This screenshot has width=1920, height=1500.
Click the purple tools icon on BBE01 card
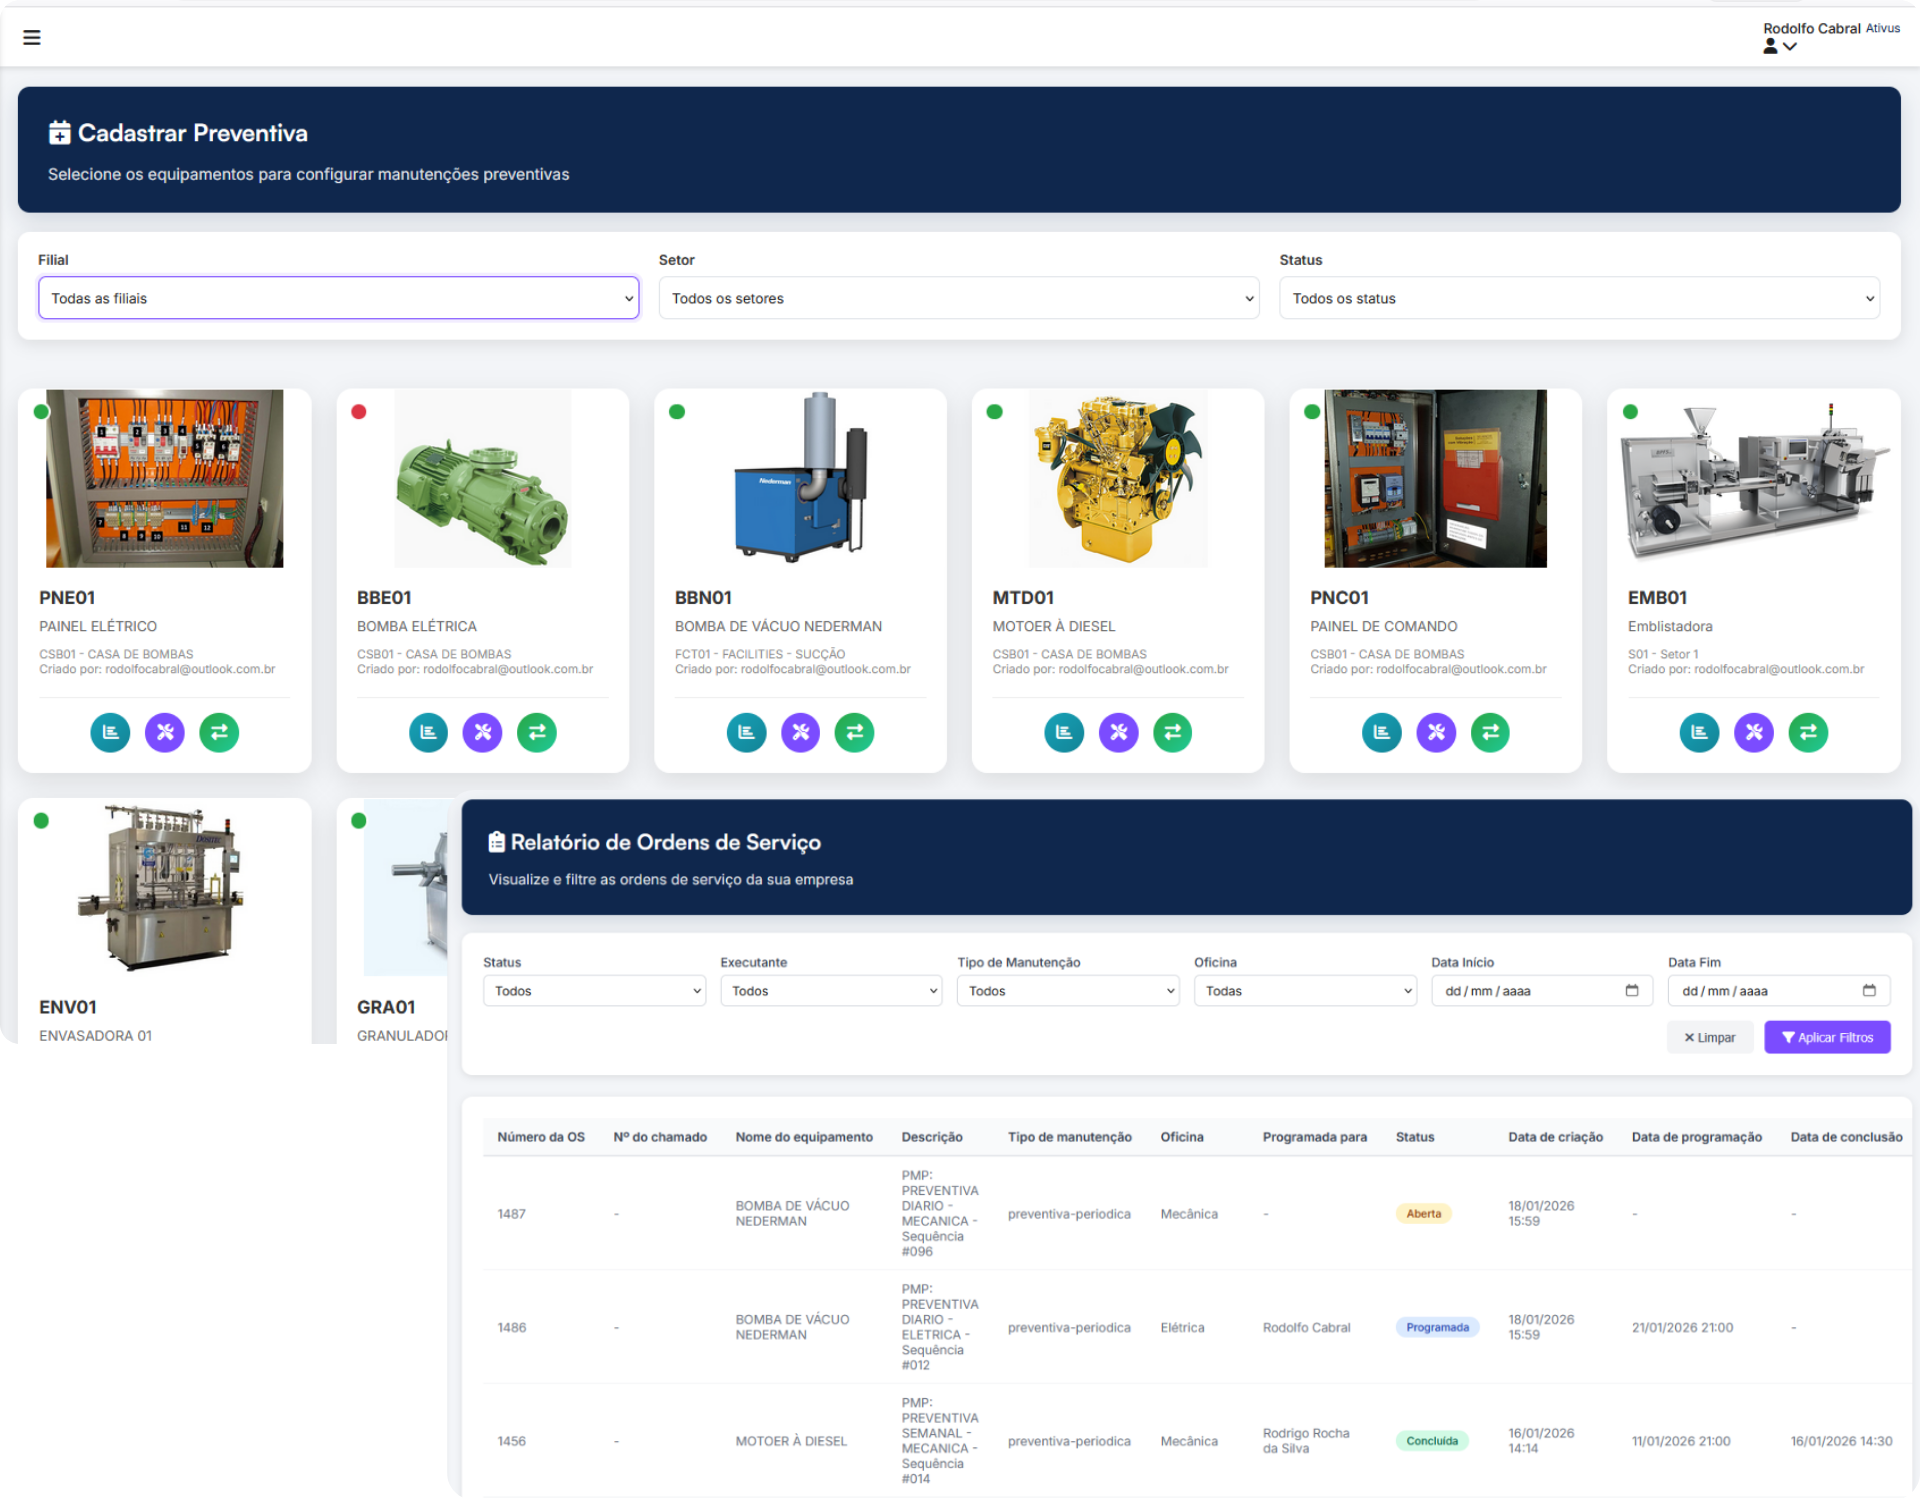click(x=482, y=732)
